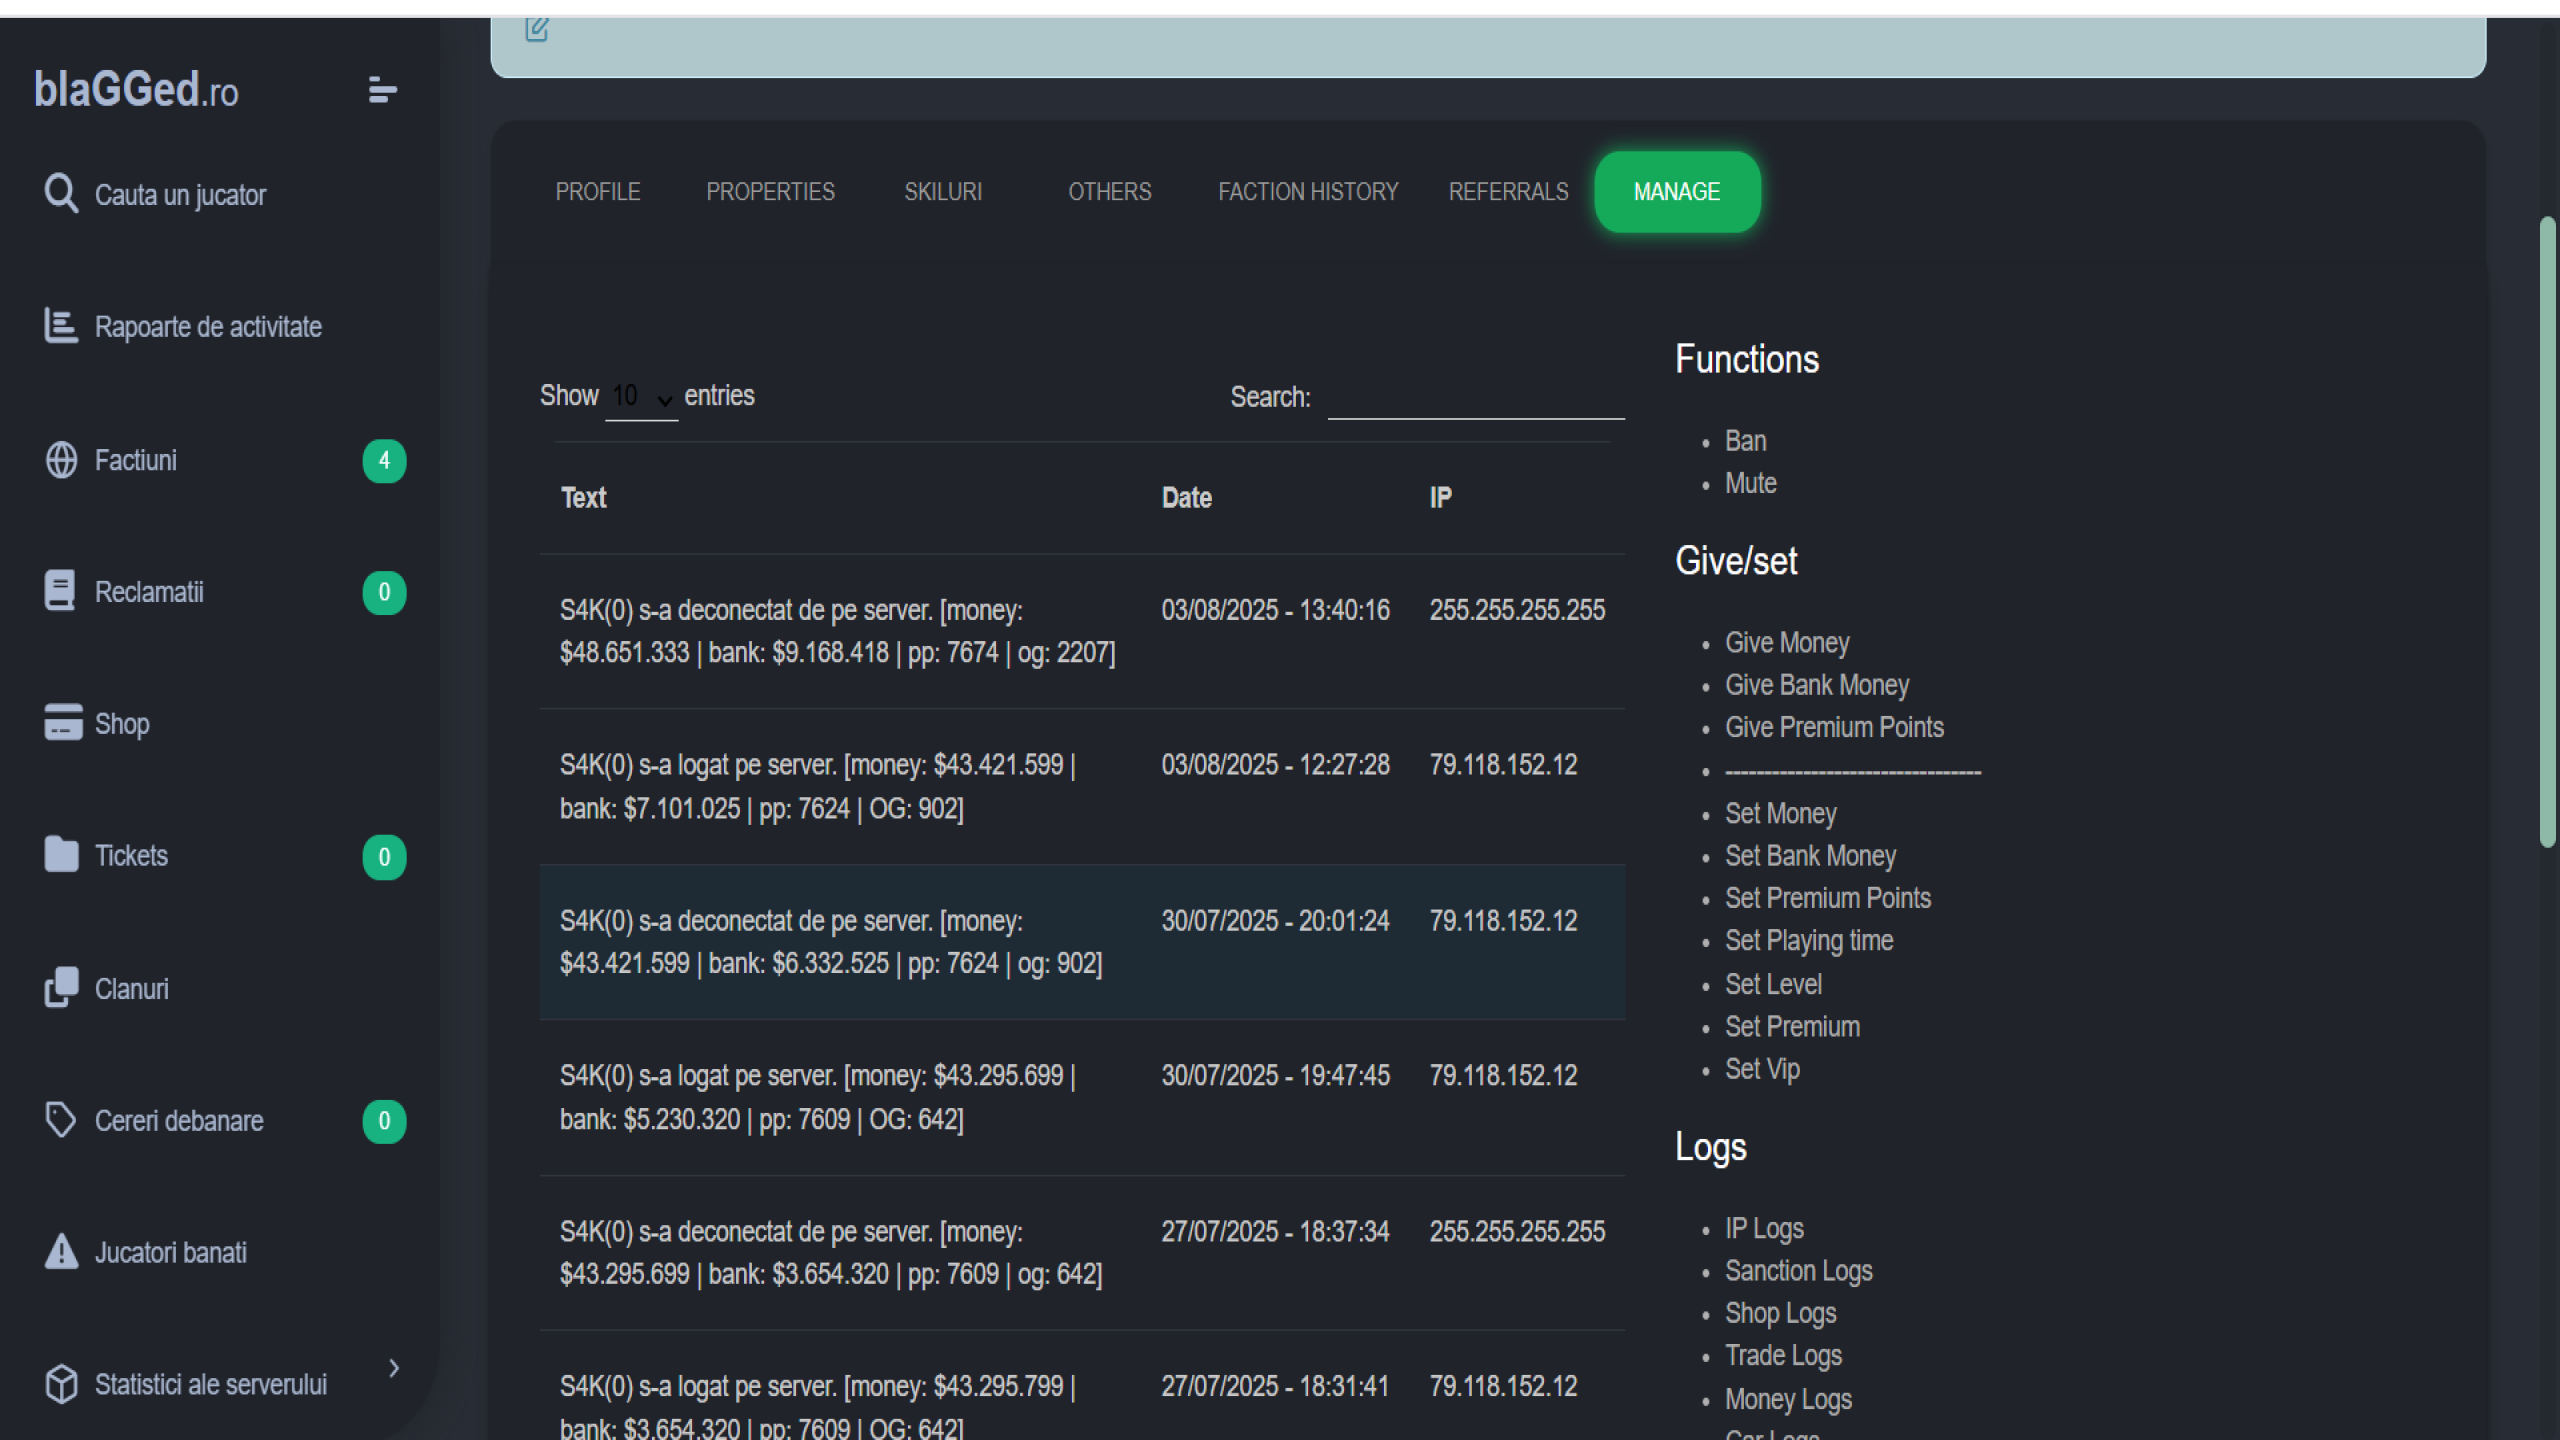Image resolution: width=2560 pixels, height=1440 pixels.
Task: Click the Jucatori banati warning triangle icon
Action: [x=61, y=1251]
